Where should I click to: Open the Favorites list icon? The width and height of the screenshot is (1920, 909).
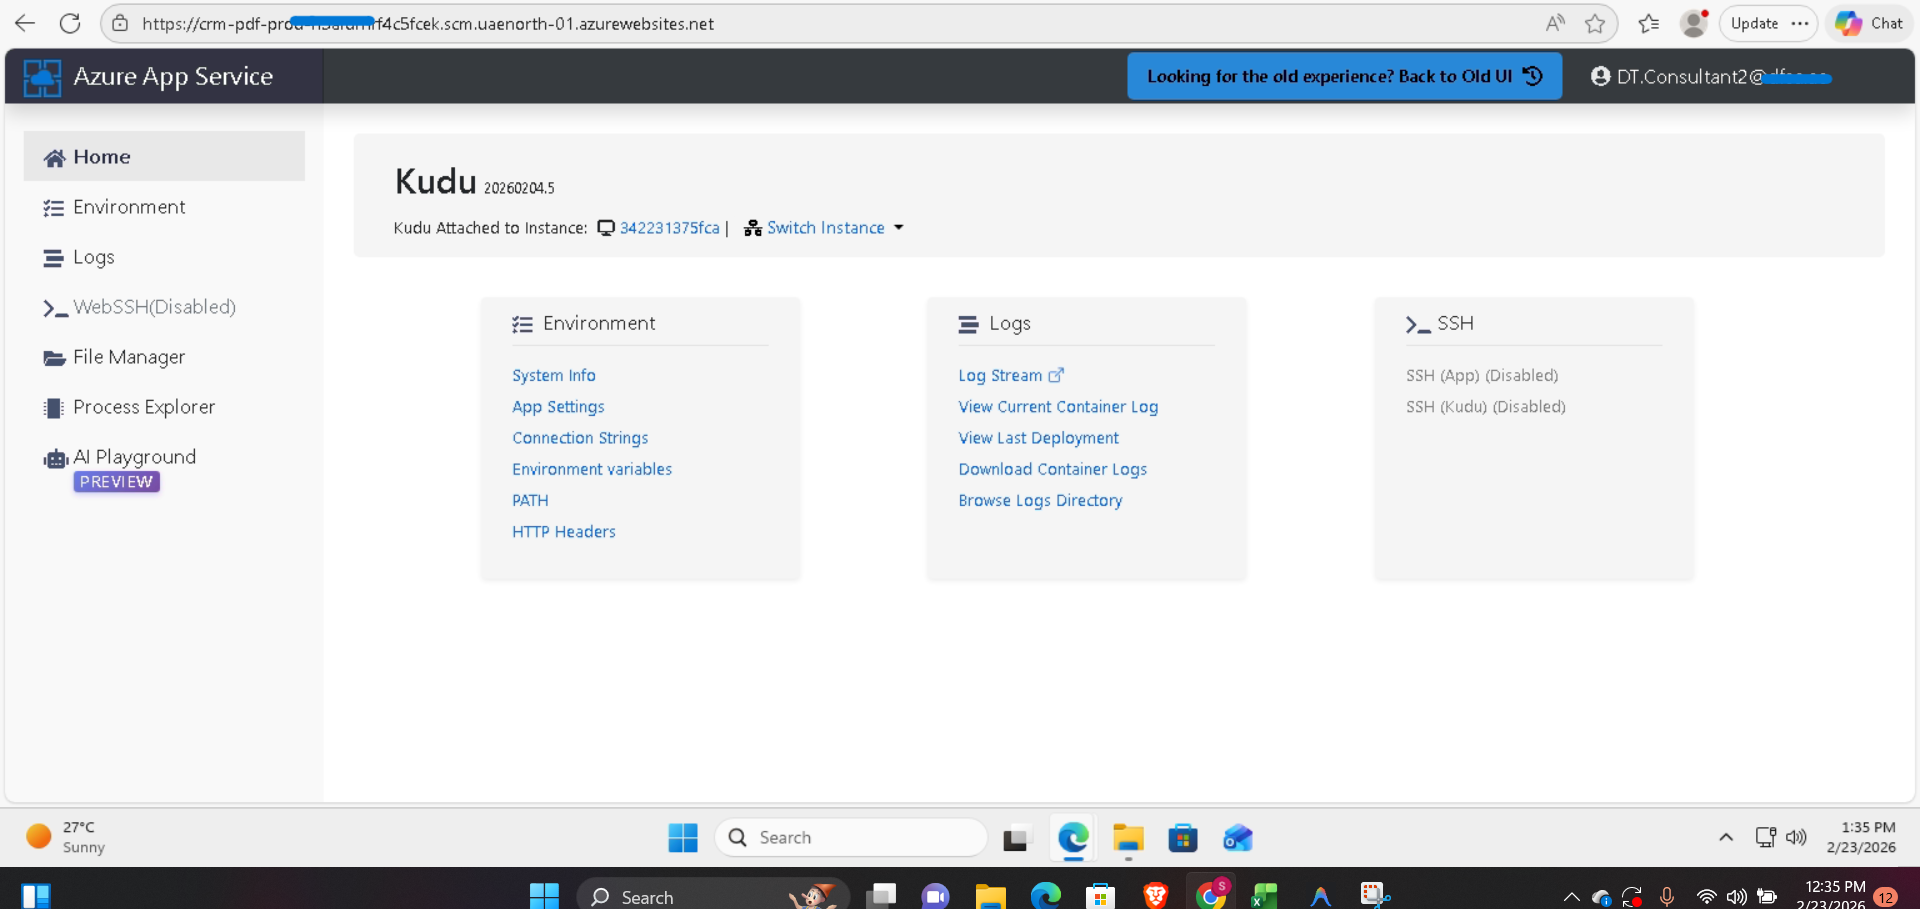pos(1649,23)
